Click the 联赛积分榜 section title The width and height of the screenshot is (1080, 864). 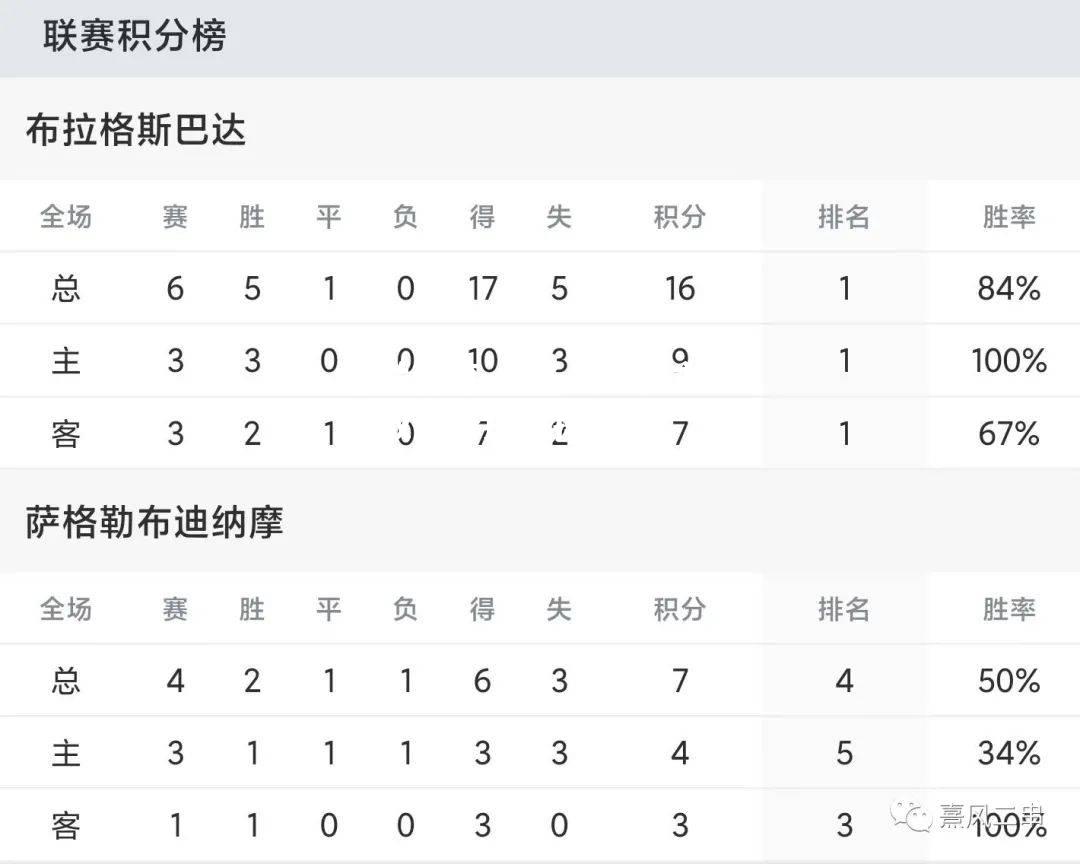click(134, 36)
